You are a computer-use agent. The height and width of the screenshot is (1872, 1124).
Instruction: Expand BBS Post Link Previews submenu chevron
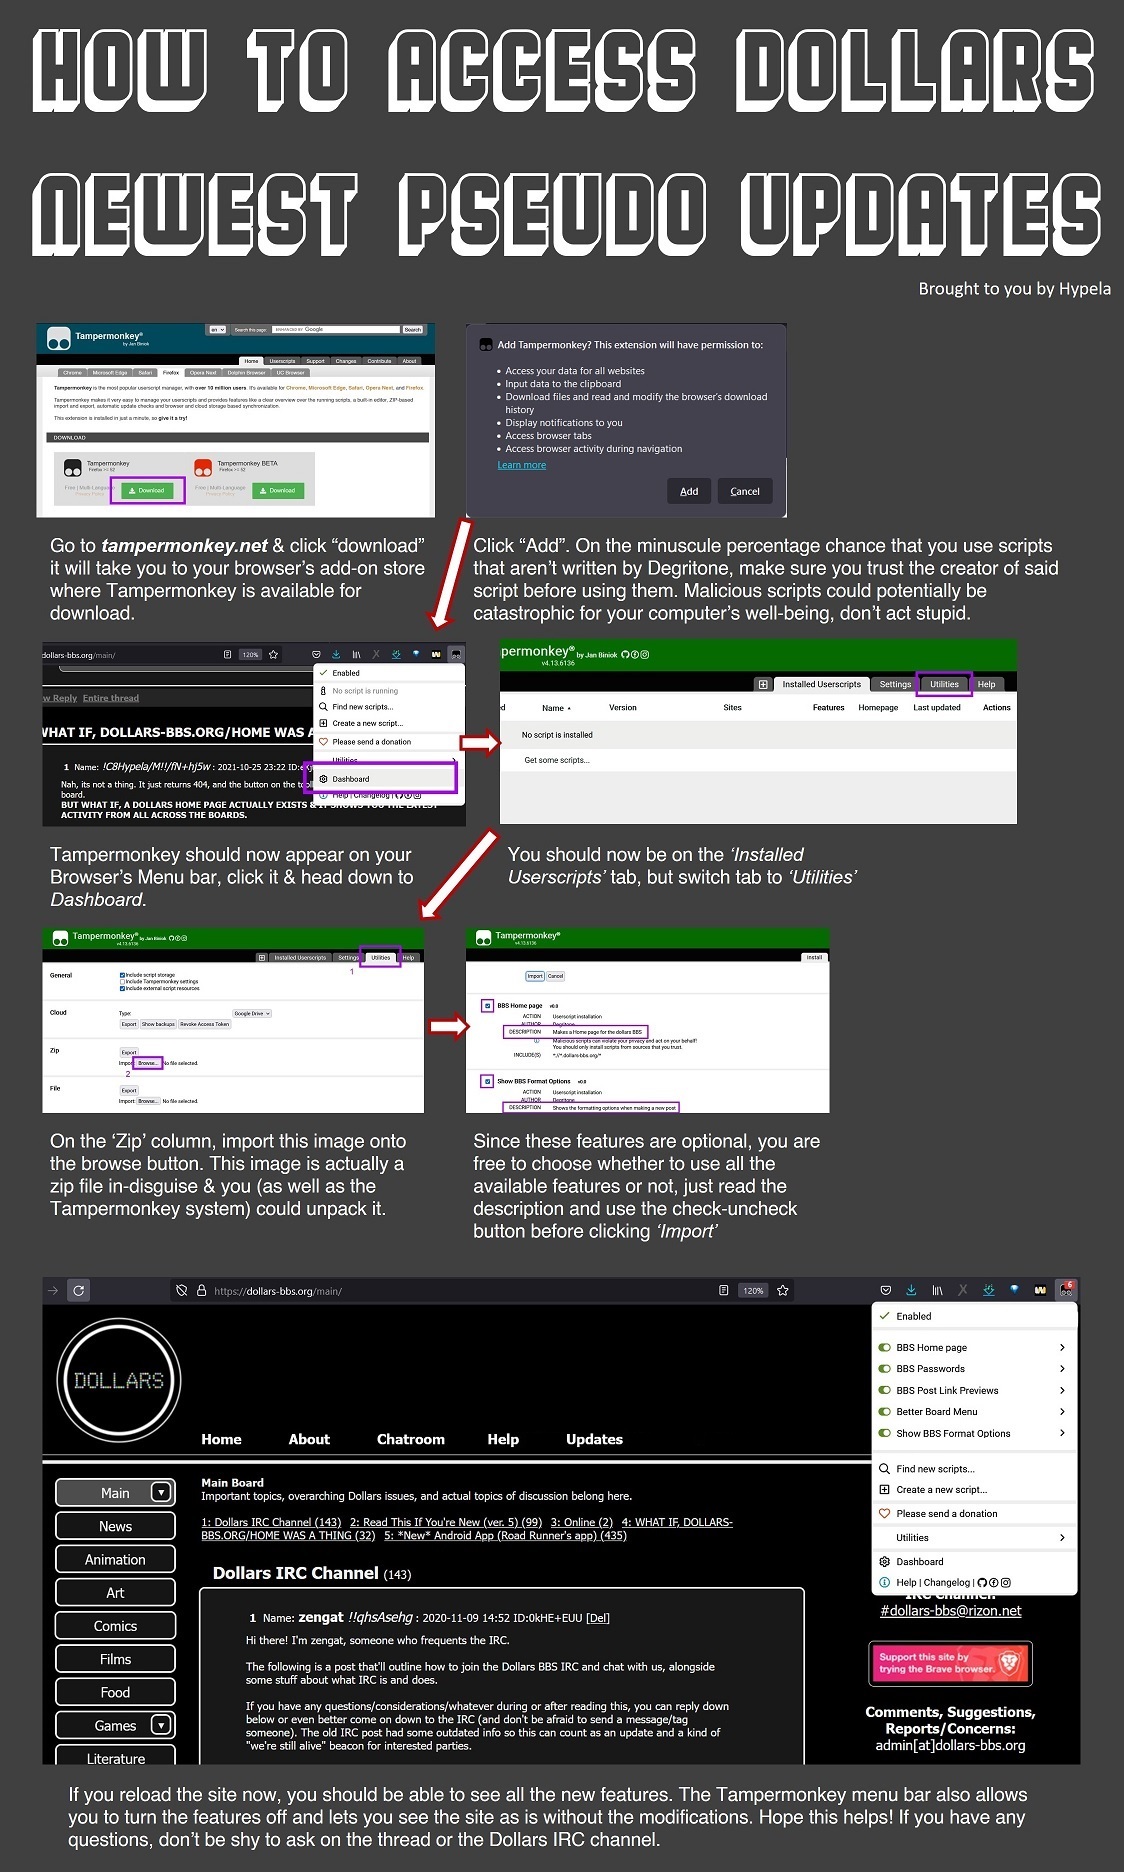(x=1062, y=1390)
